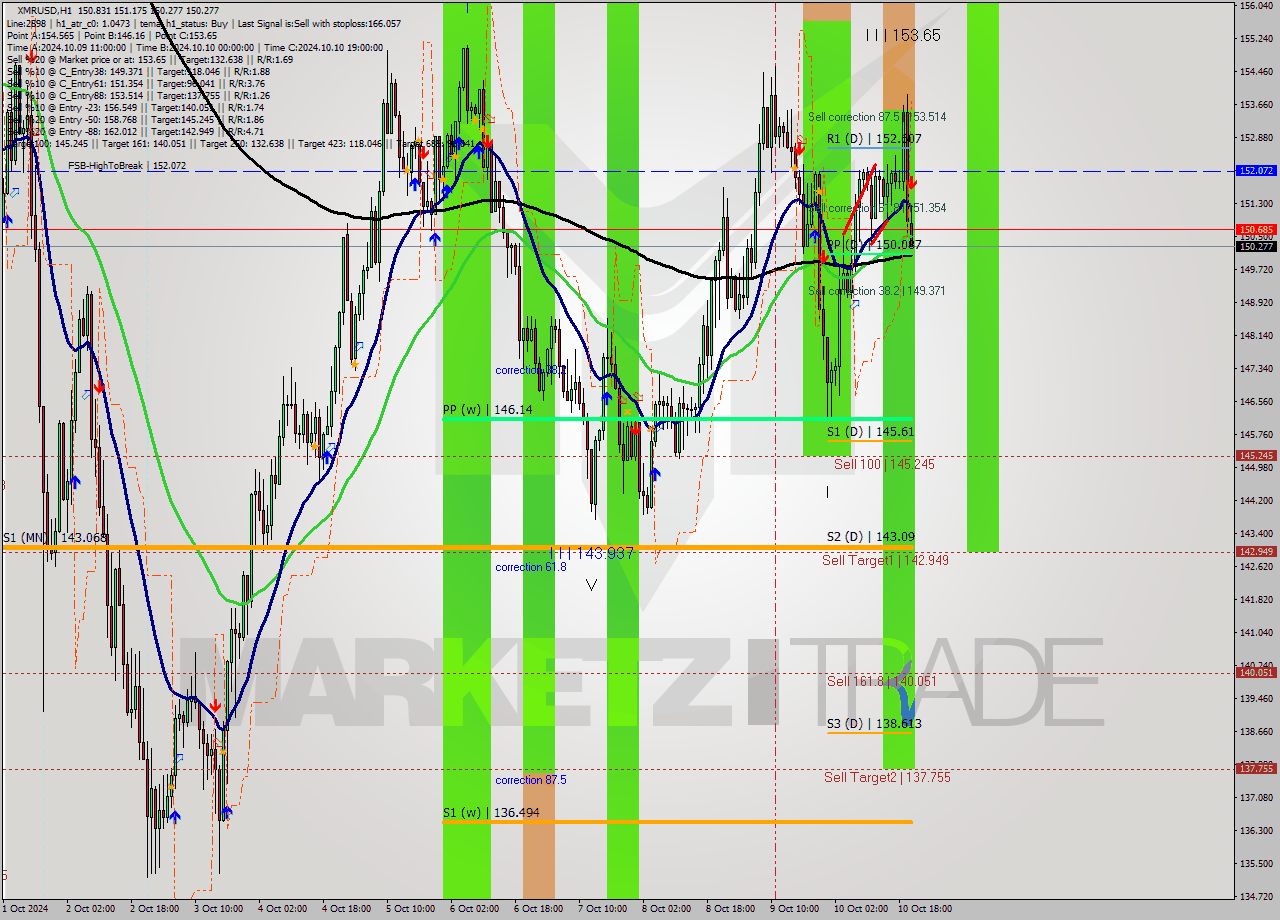Viewport: 1280px width, 920px height.
Task: Click the Sell Target1 | 142.949 label
Action: point(885,561)
